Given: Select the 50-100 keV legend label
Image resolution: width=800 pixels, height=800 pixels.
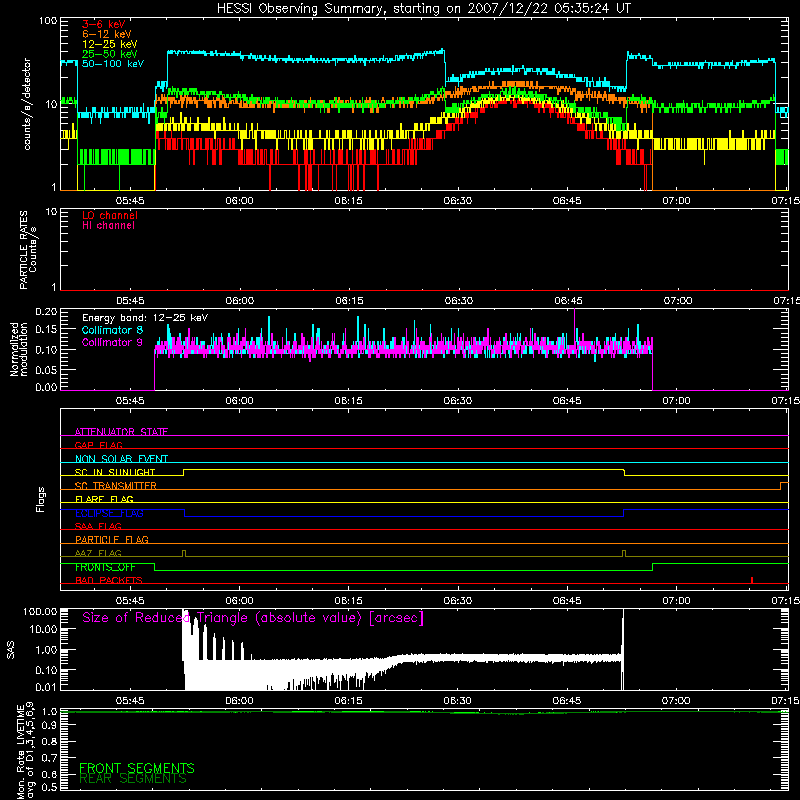Looking at the screenshot, I should pyautogui.click(x=113, y=64).
